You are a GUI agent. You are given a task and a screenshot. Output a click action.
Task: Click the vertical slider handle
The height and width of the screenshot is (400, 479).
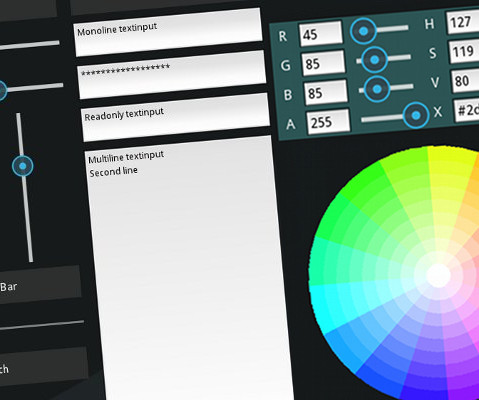click(23, 166)
